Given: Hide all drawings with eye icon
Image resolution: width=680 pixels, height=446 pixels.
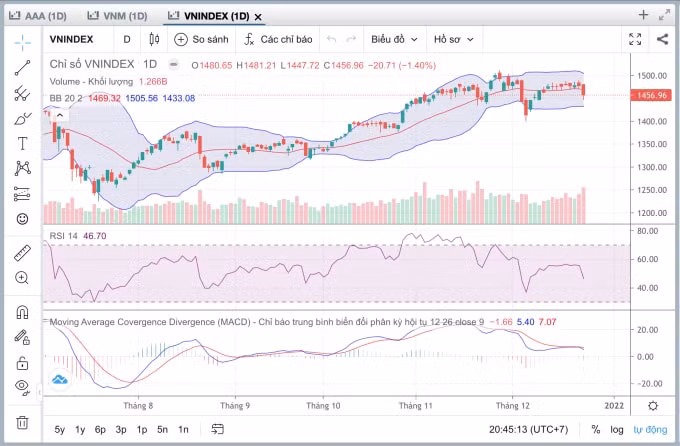Looking at the screenshot, I should click(x=22, y=387).
